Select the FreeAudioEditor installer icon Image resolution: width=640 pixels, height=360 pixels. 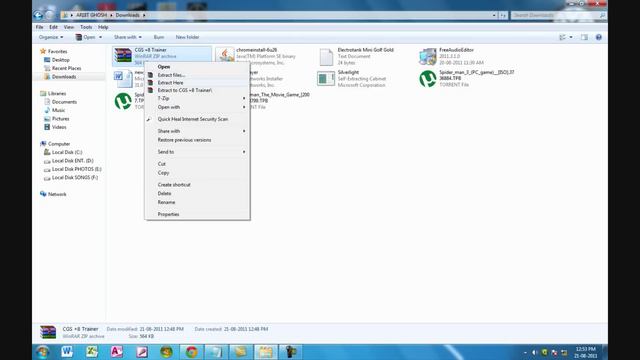[428, 56]
